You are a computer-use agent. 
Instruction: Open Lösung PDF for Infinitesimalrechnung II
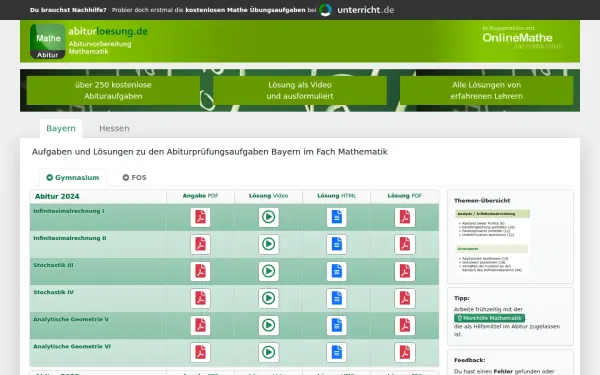pyautogui.click(x=405, y=244)
